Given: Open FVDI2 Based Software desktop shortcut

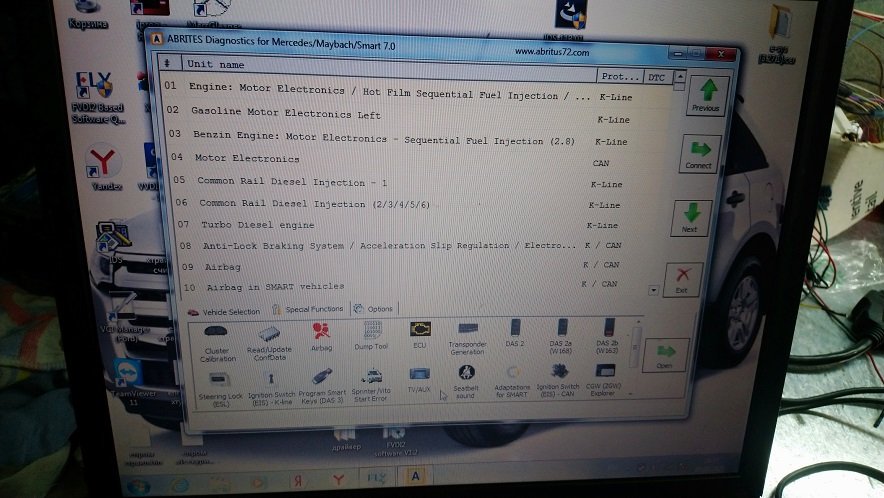Looking at the screenshot, I should 98,98.
